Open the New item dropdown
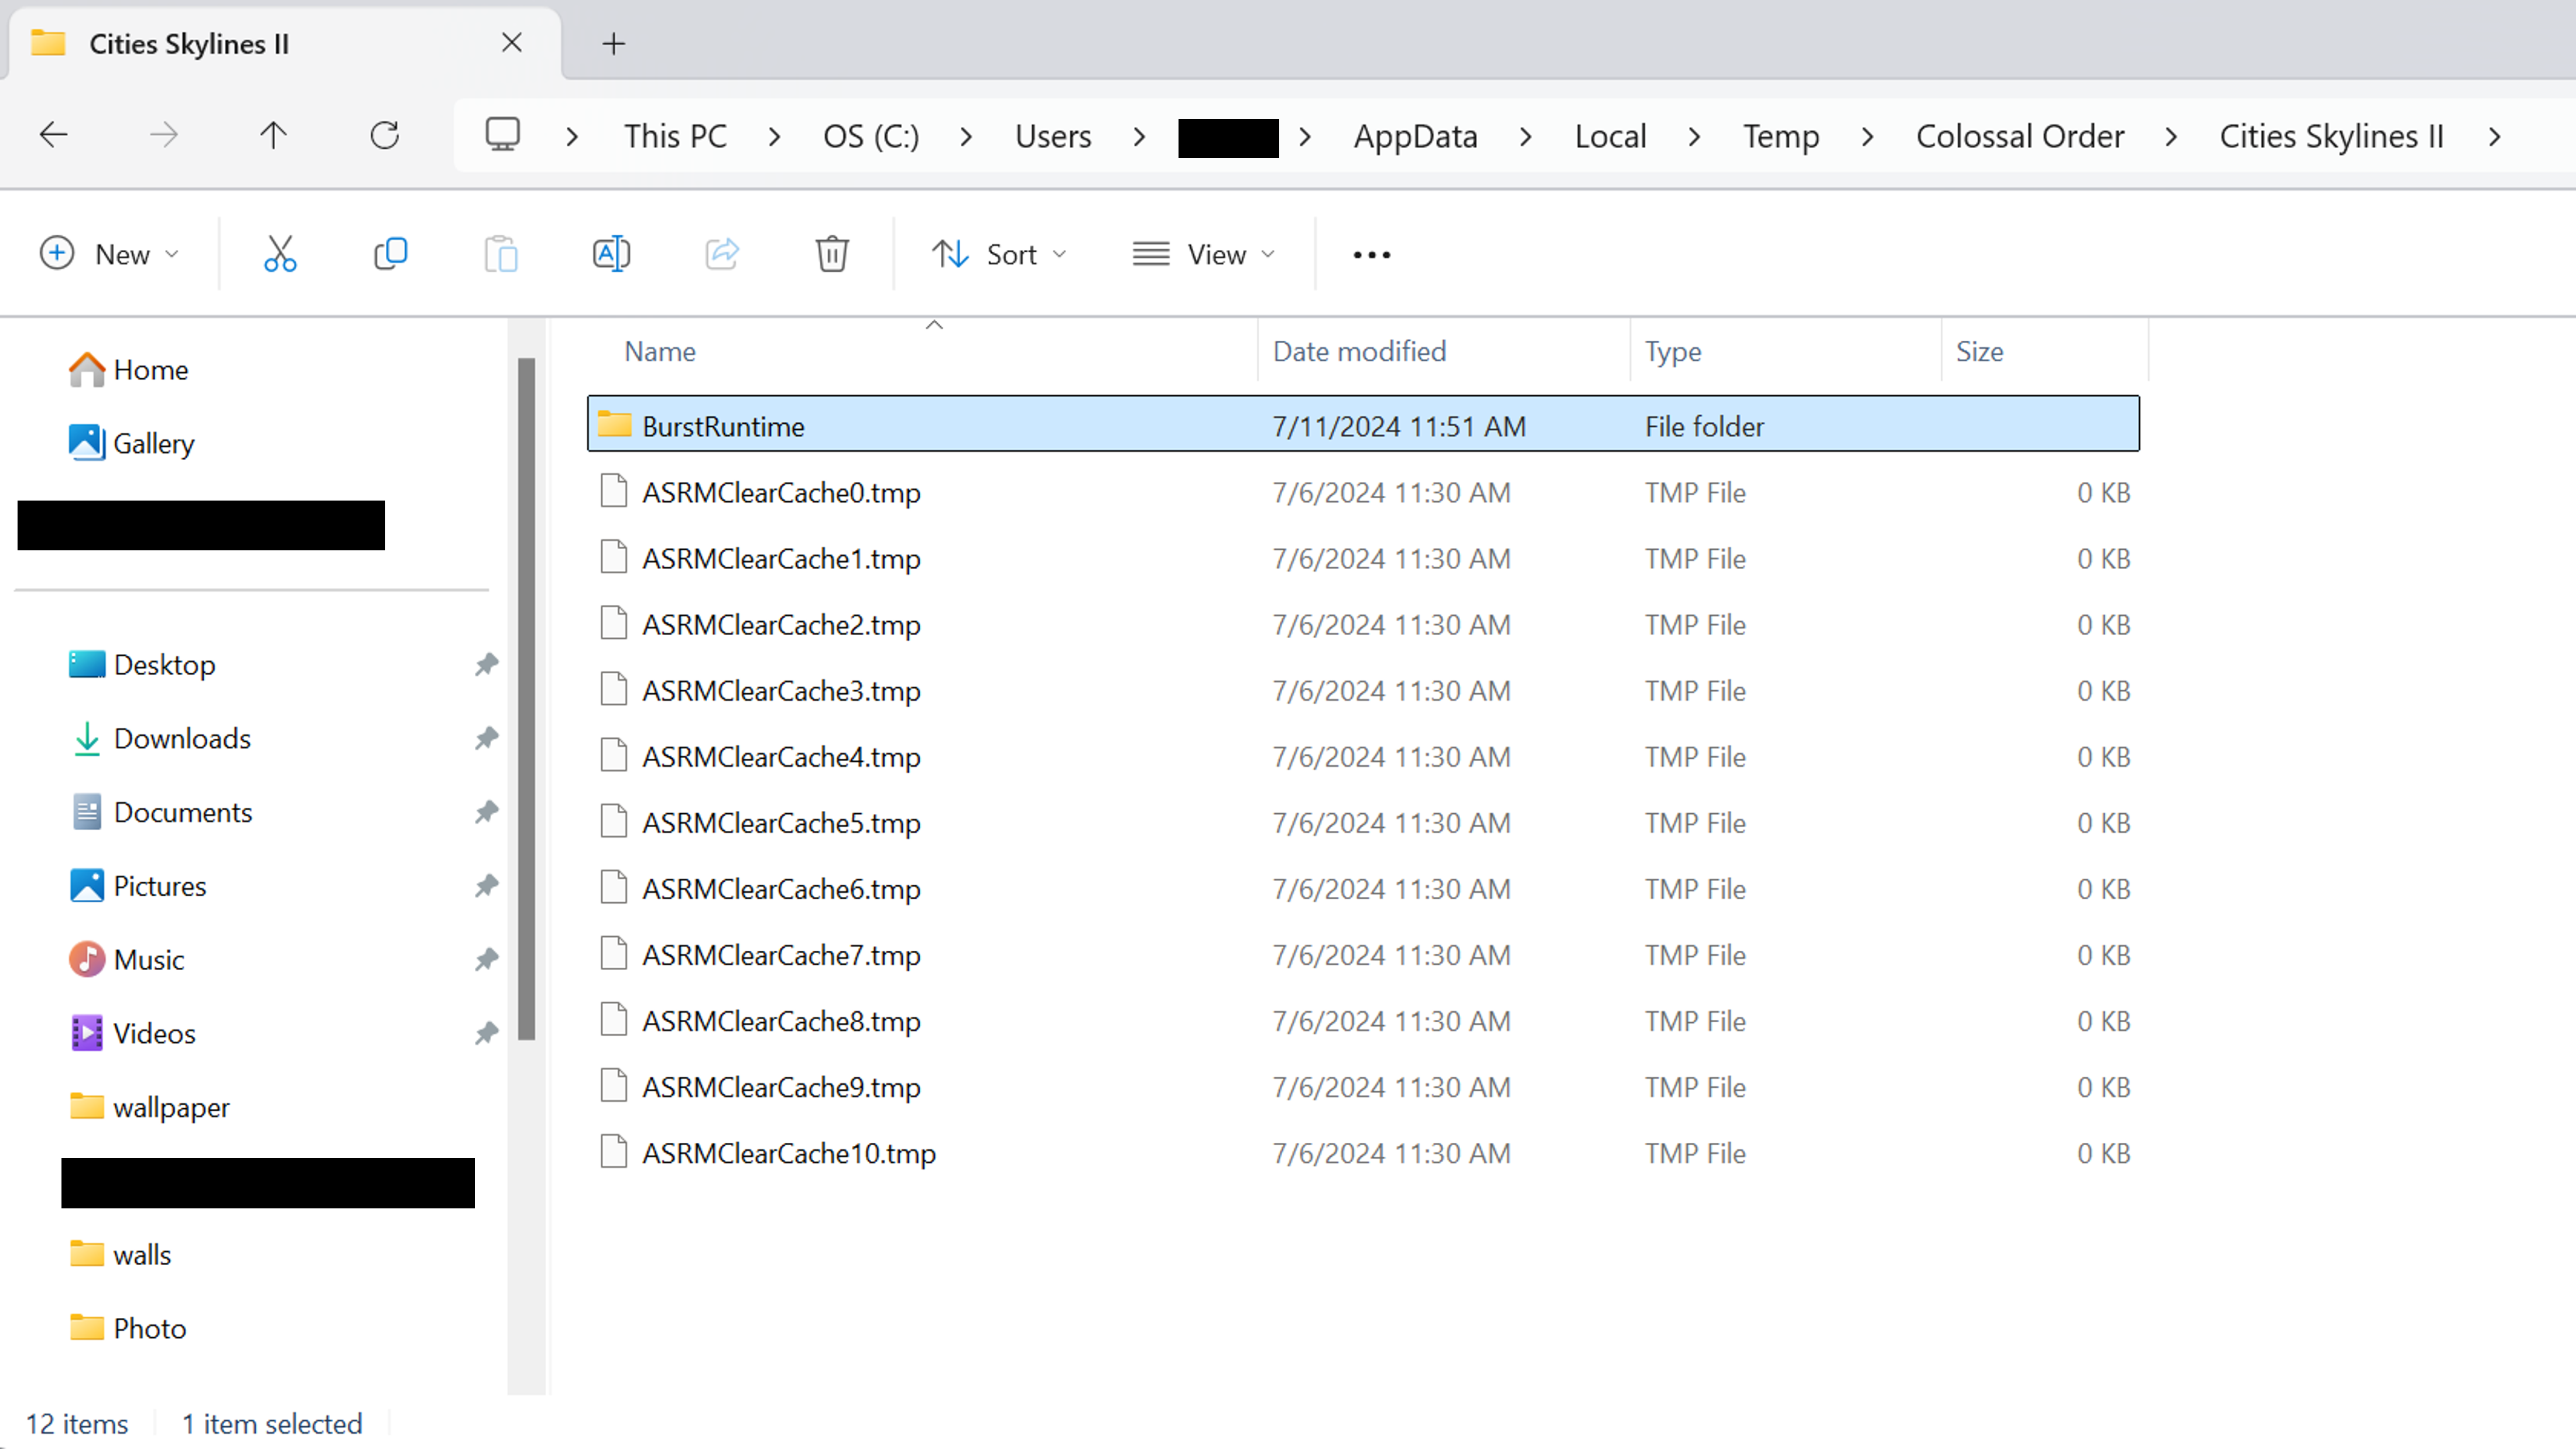This screenshot has height=1449, width=2576. click(x=111, y=253)
